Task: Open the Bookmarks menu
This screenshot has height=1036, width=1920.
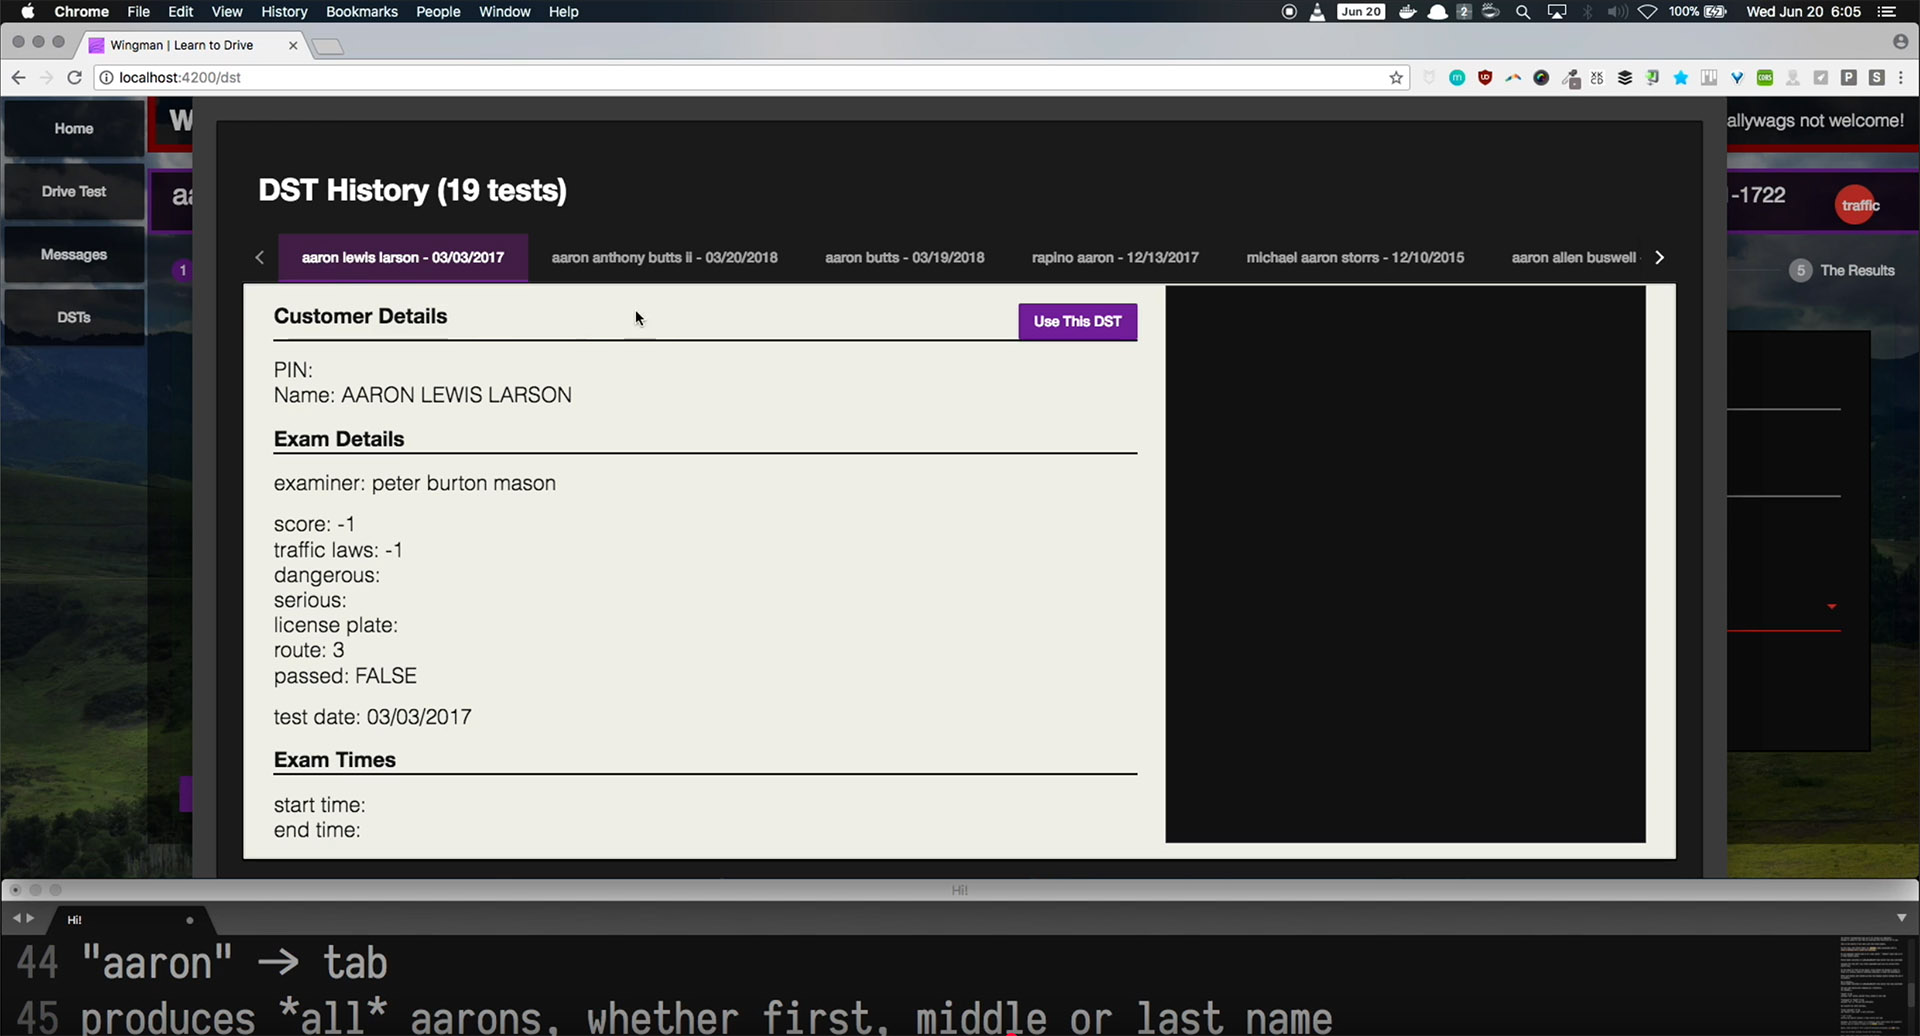Action: (361, 12)
